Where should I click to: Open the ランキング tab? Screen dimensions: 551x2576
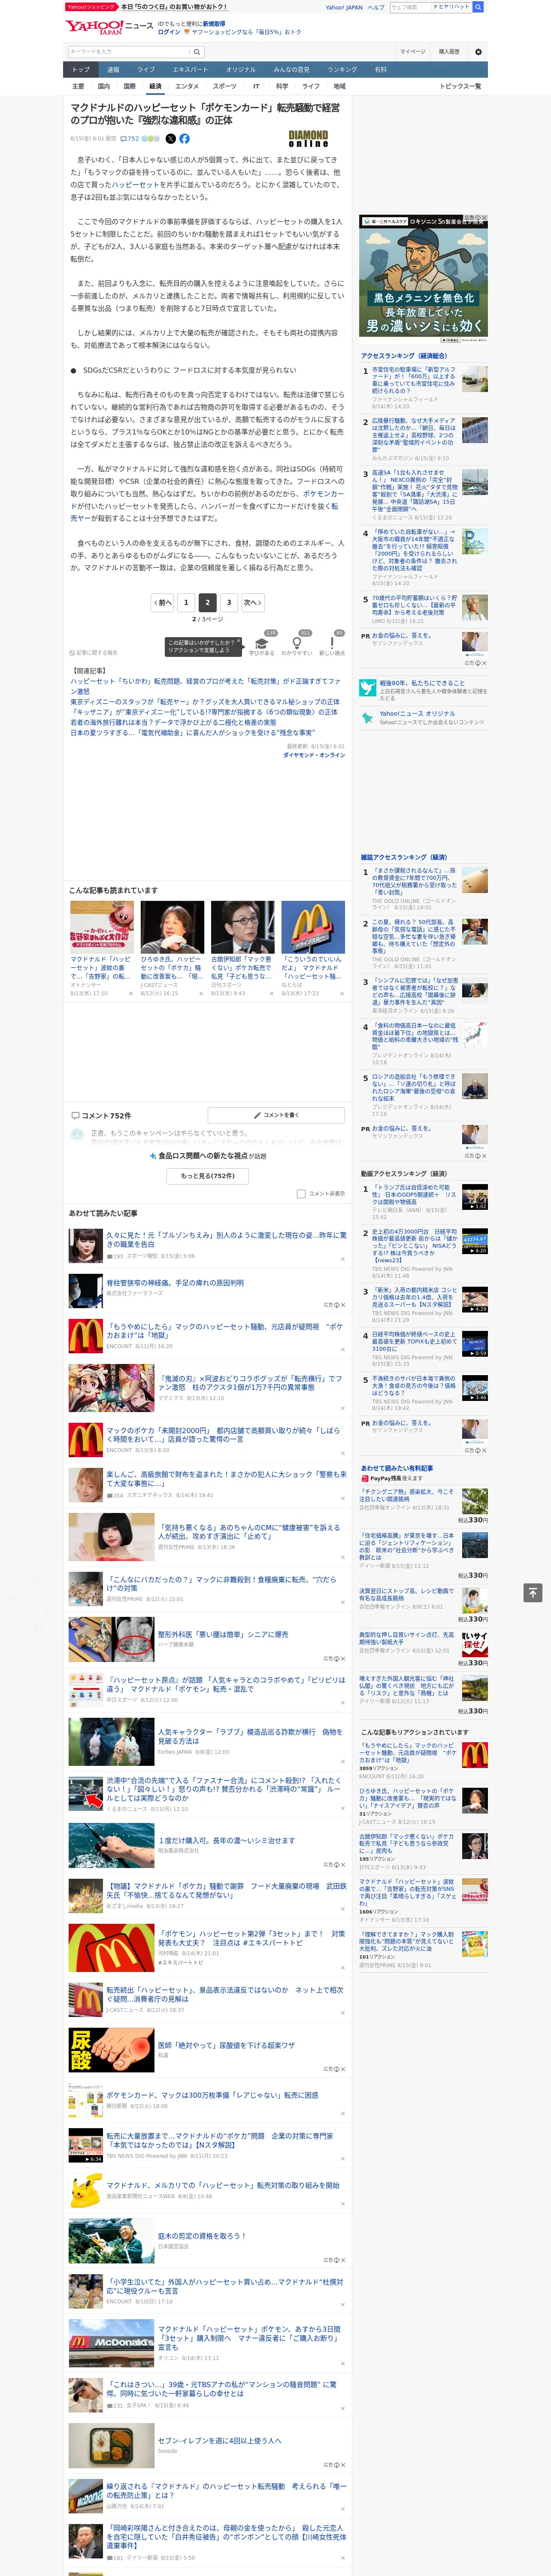click(342, 70)
